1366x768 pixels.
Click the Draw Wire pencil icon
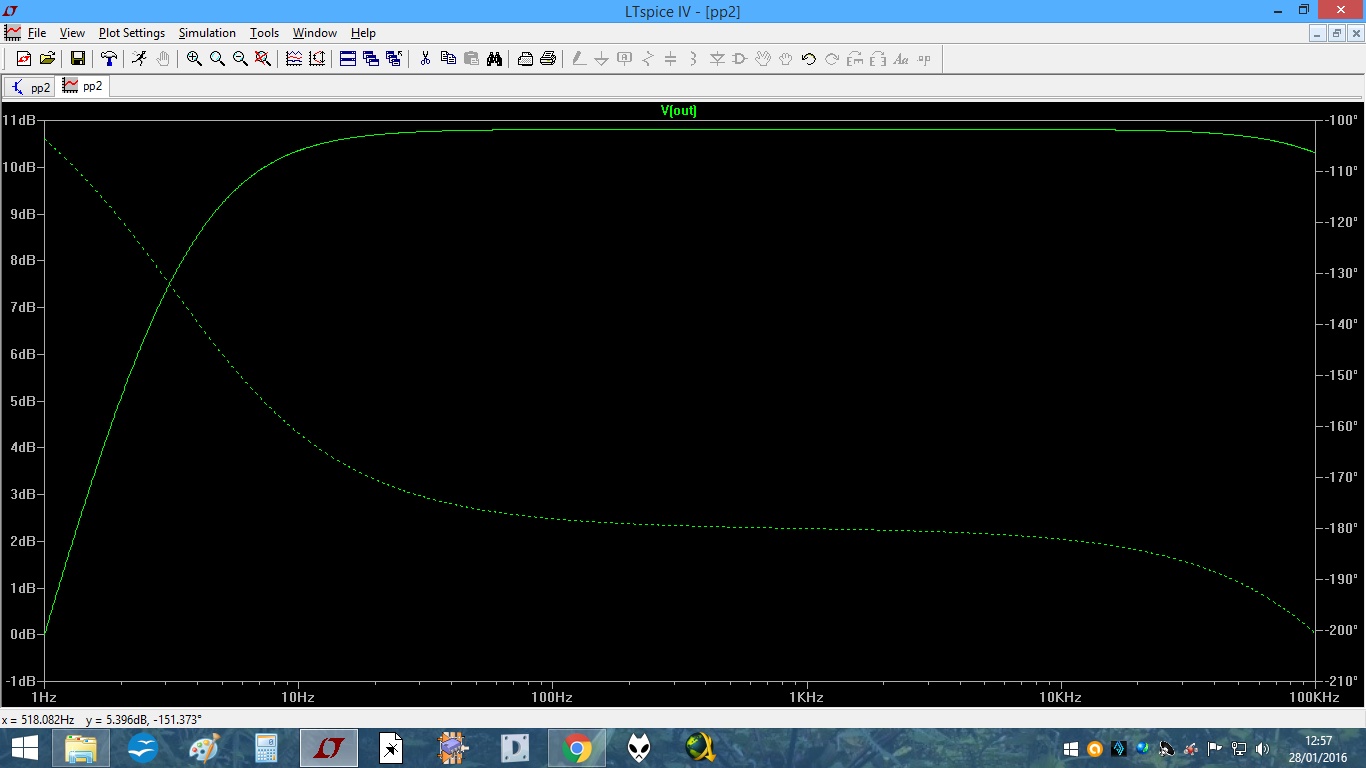point(579,59)
